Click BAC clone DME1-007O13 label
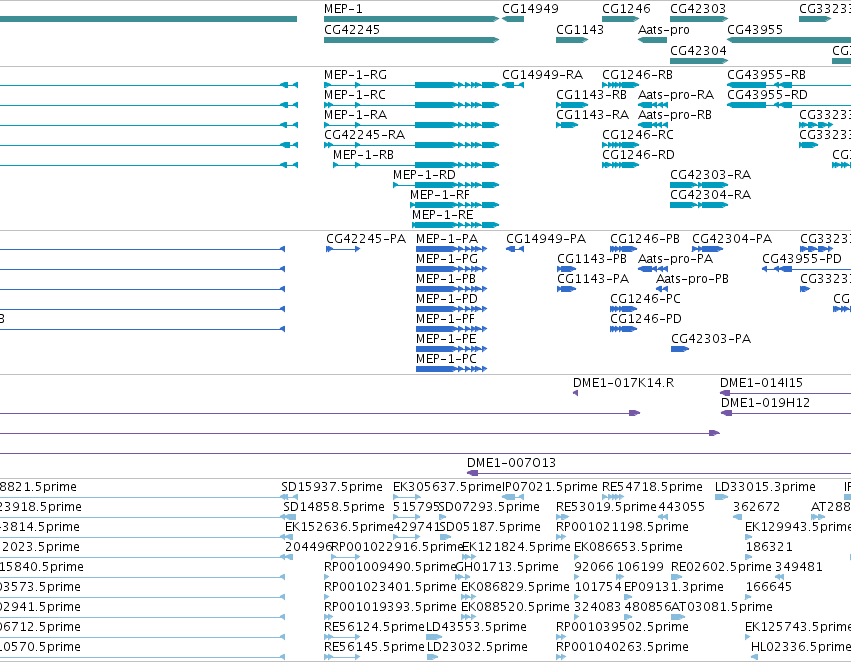 point(511,463)
